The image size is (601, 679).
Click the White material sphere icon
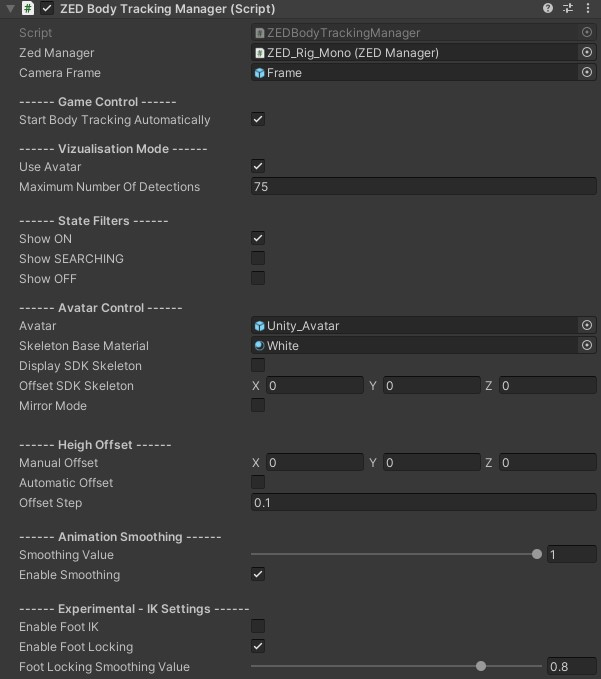pos(259,346)
